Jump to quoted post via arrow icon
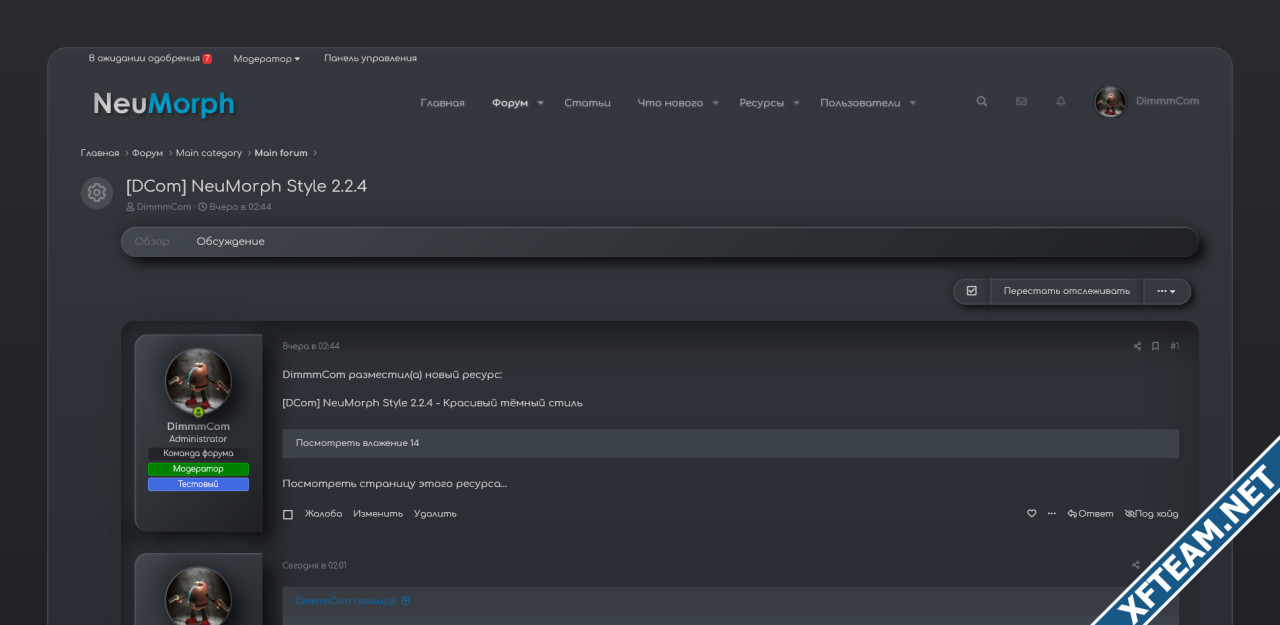Image resolution: width=1280 pixels, height=625 pixels. [x=405, y=601]
